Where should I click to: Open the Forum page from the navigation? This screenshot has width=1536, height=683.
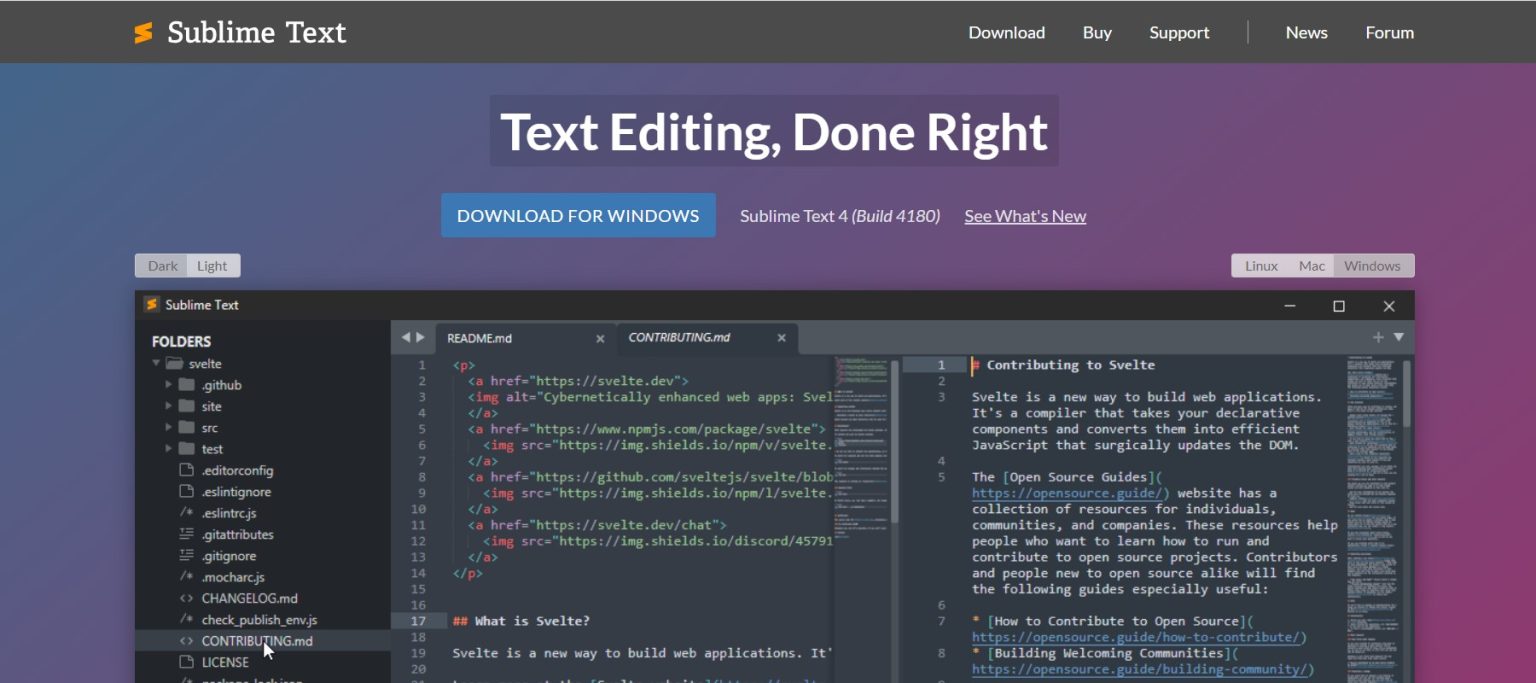coord(1389,32)
